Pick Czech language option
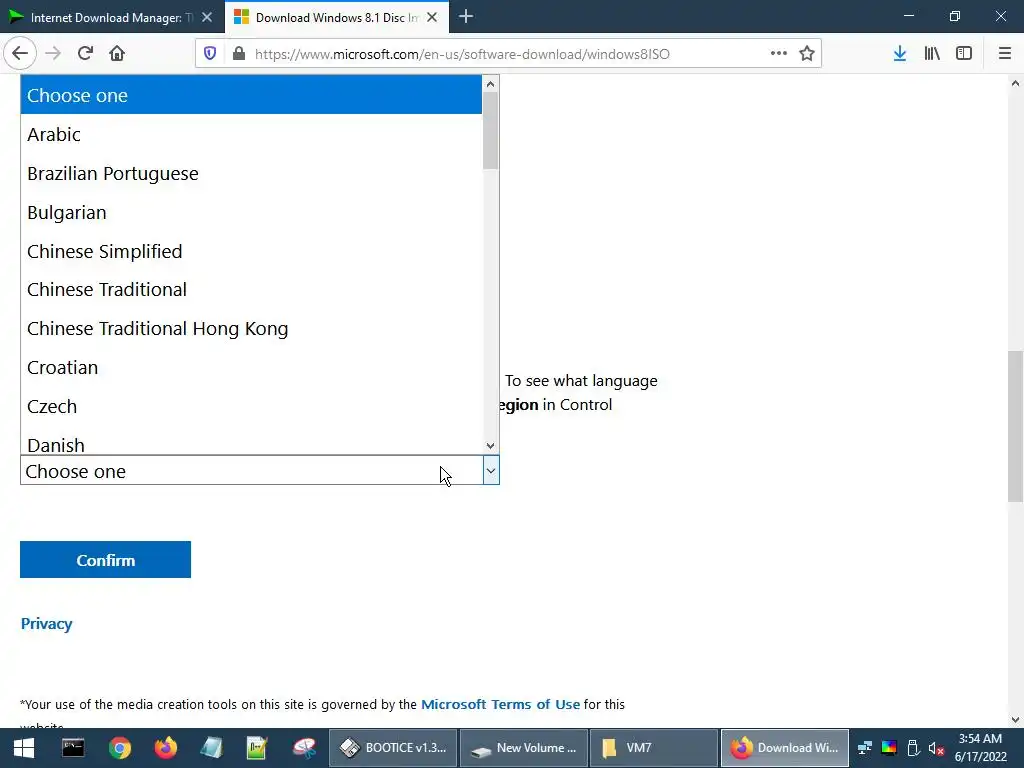Image resolution: width=1024 pixels, height=768 pixels. point(251,407)
